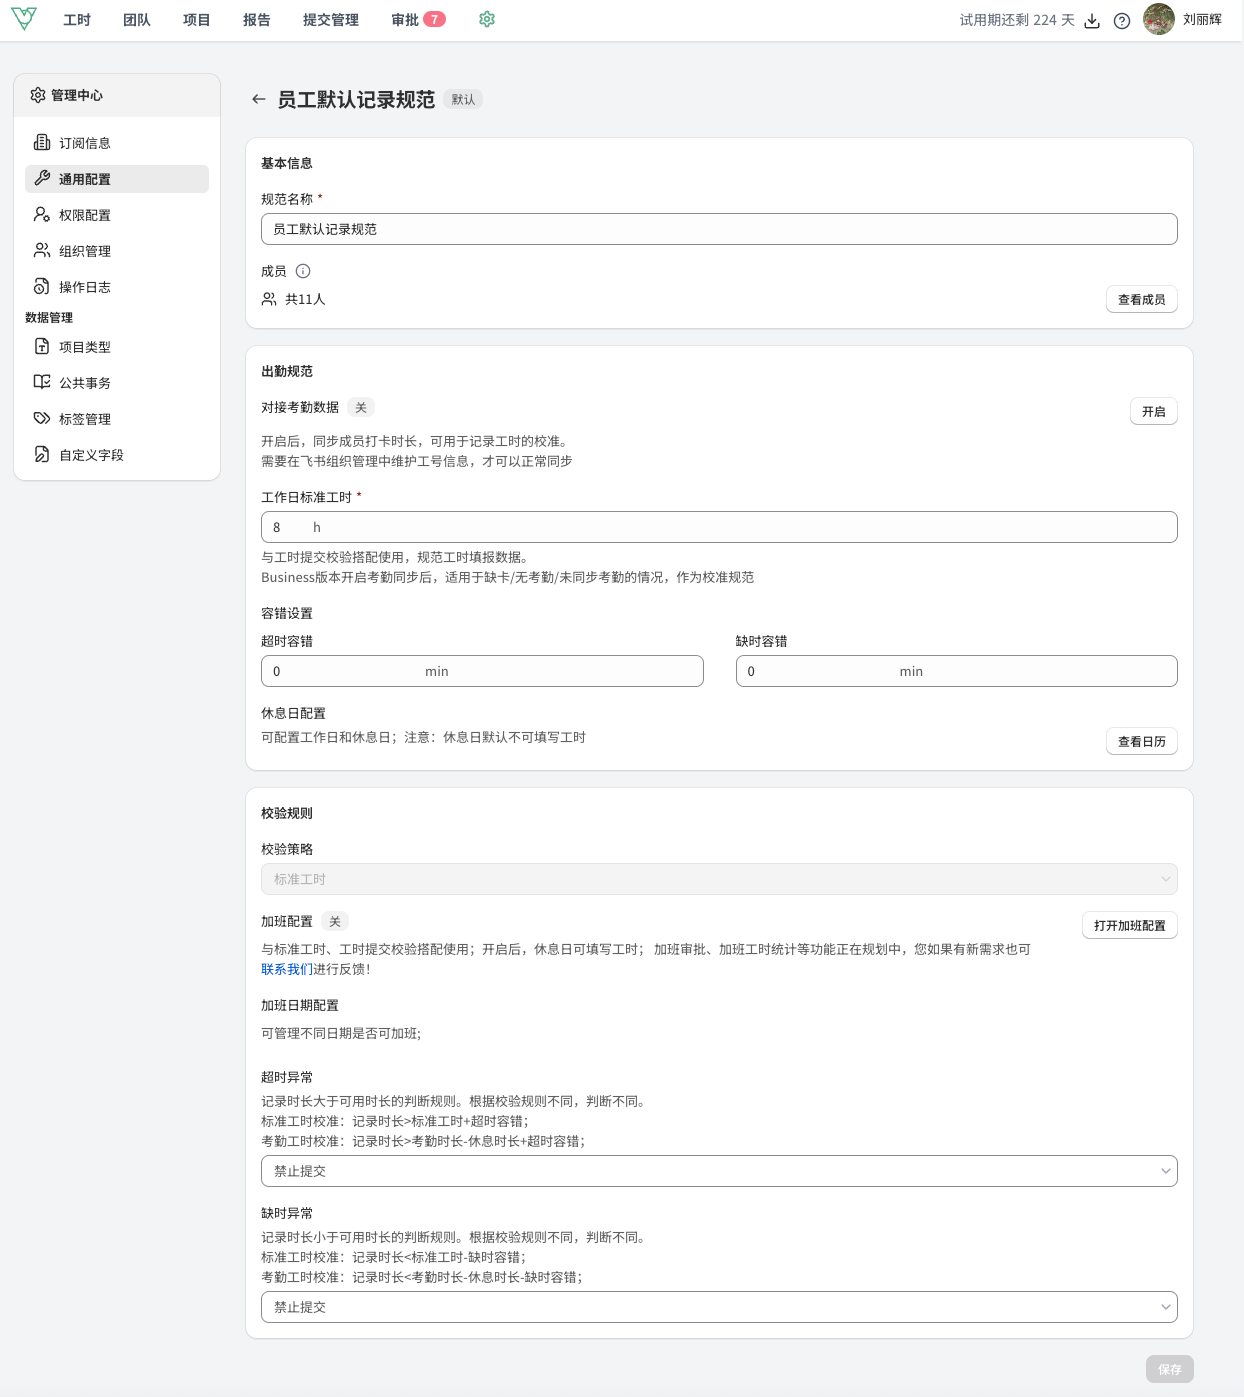Click the back arrow beside 员工默认记录规范

pos(259,99)
